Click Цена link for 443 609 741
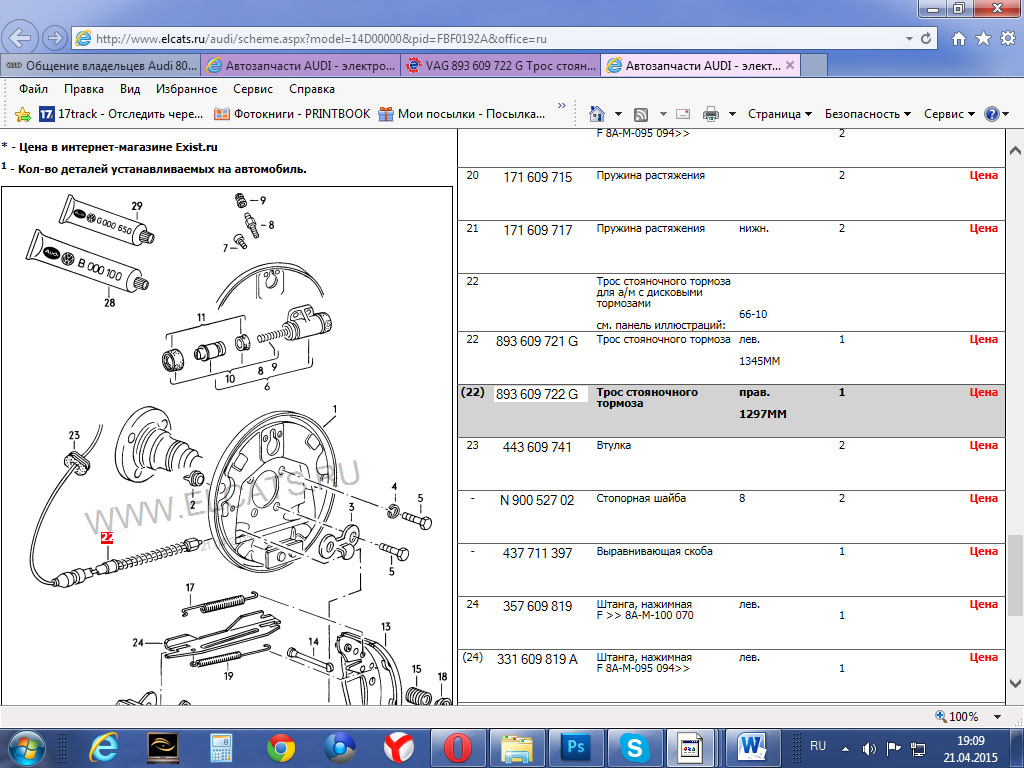This screenshot has height=768, width=1024. [984, 445]
